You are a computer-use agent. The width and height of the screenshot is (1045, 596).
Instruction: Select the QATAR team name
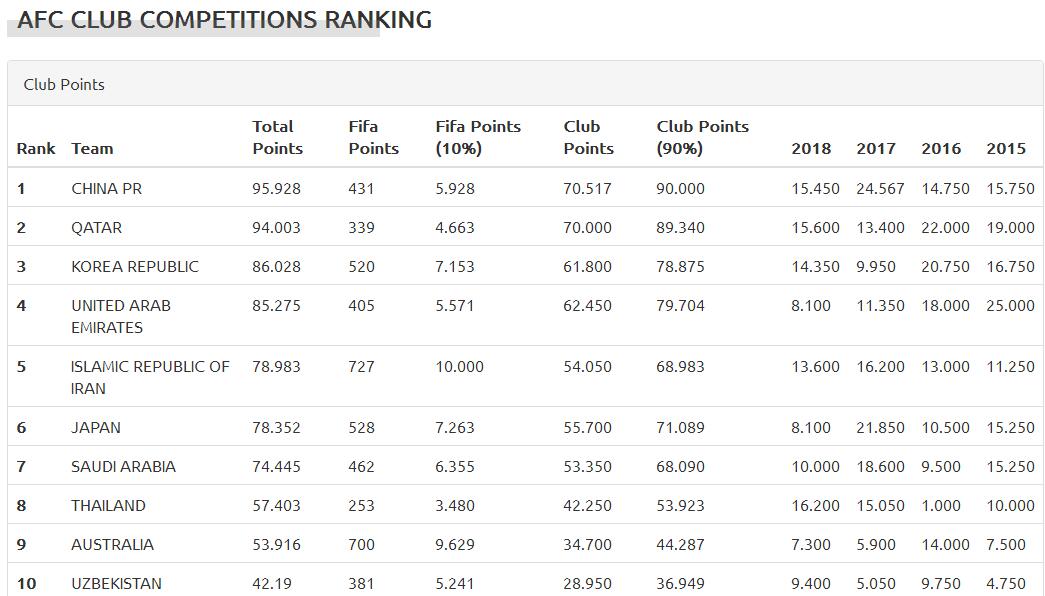pos(96,227)
